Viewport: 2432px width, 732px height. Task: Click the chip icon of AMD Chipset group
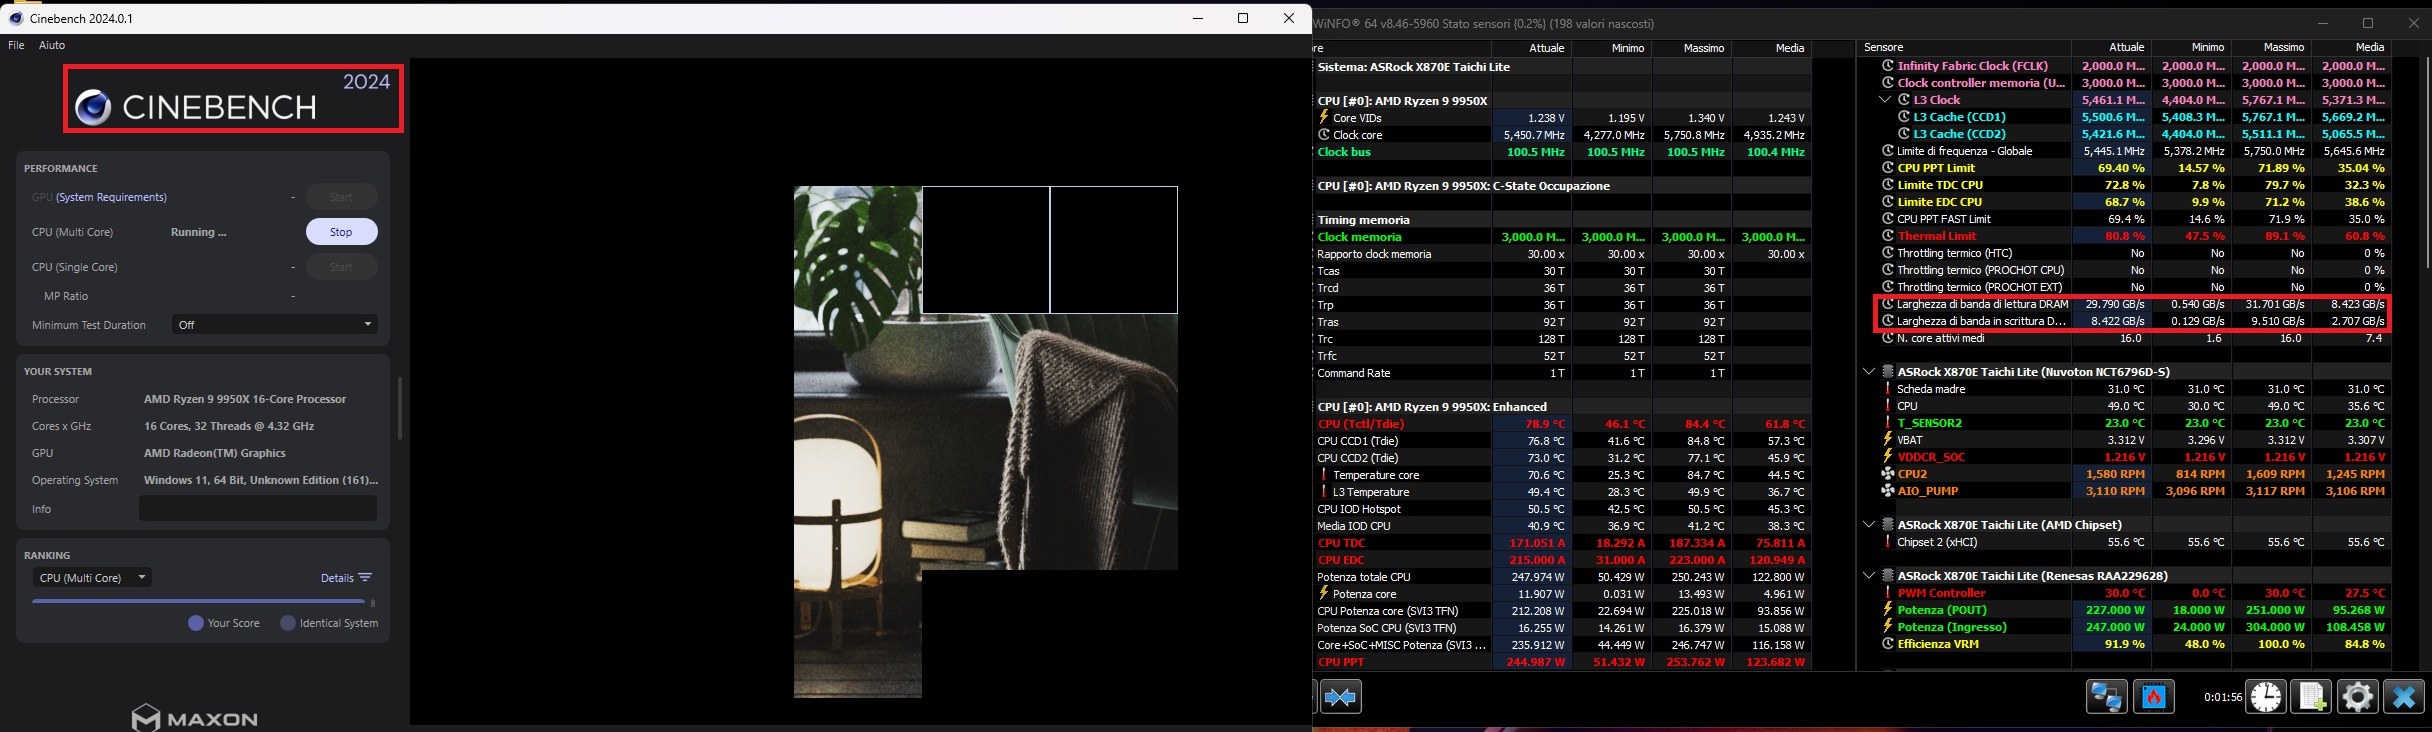click(x=1887, y=524)
